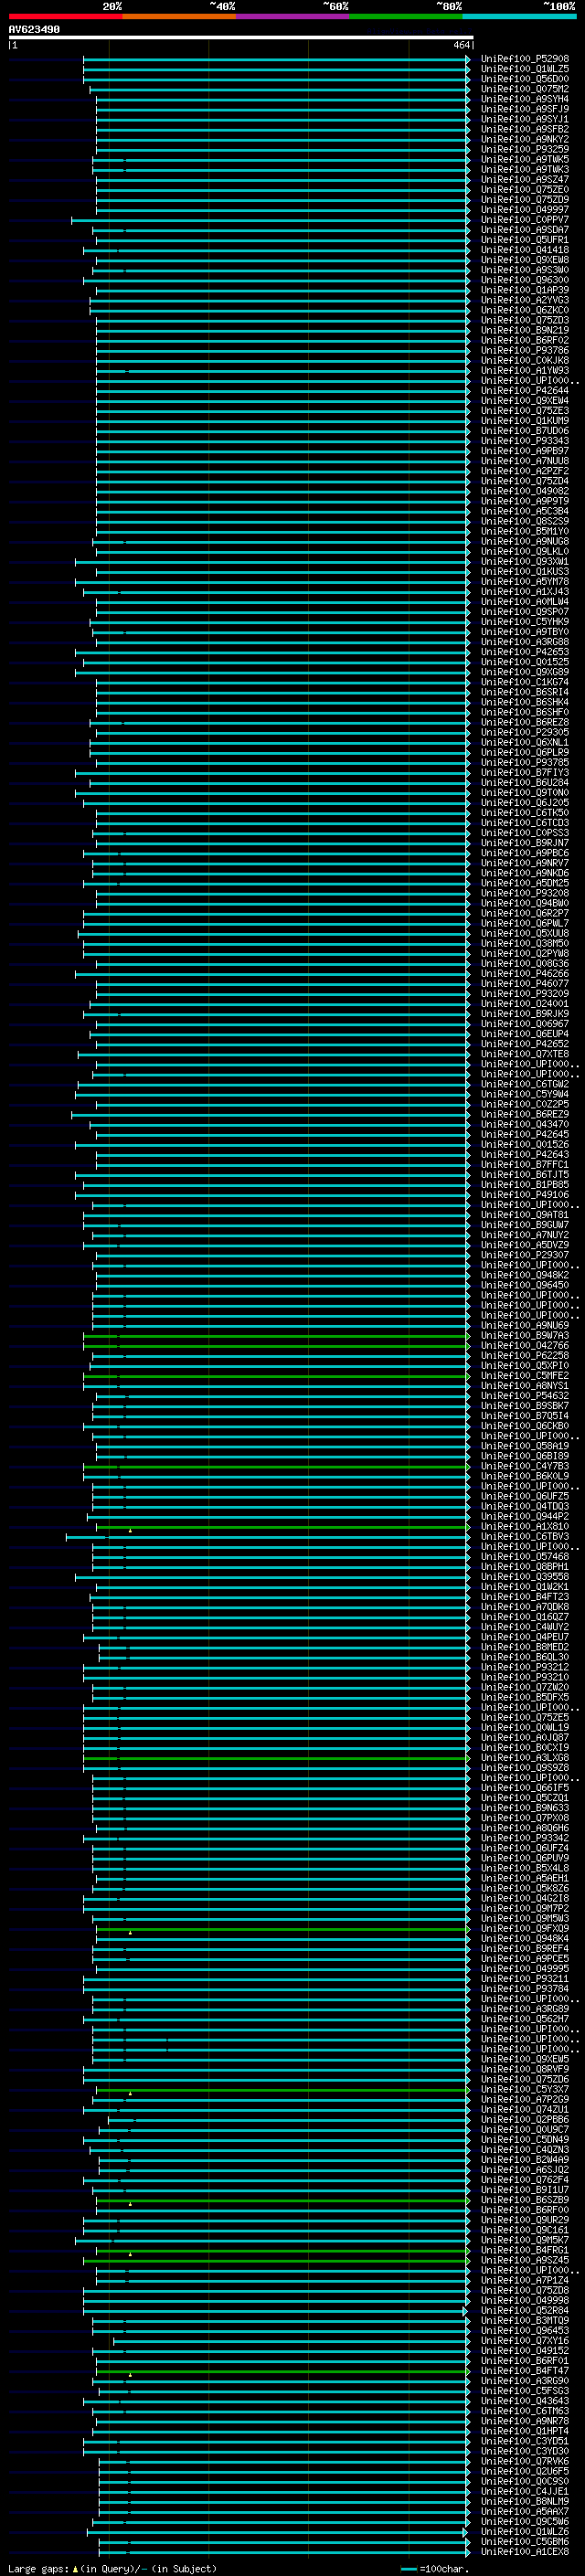Screen dimensions: 585x2576
Task: Select the UniRef100_A7NUY2 entry
Action: tap(525, 1235)
